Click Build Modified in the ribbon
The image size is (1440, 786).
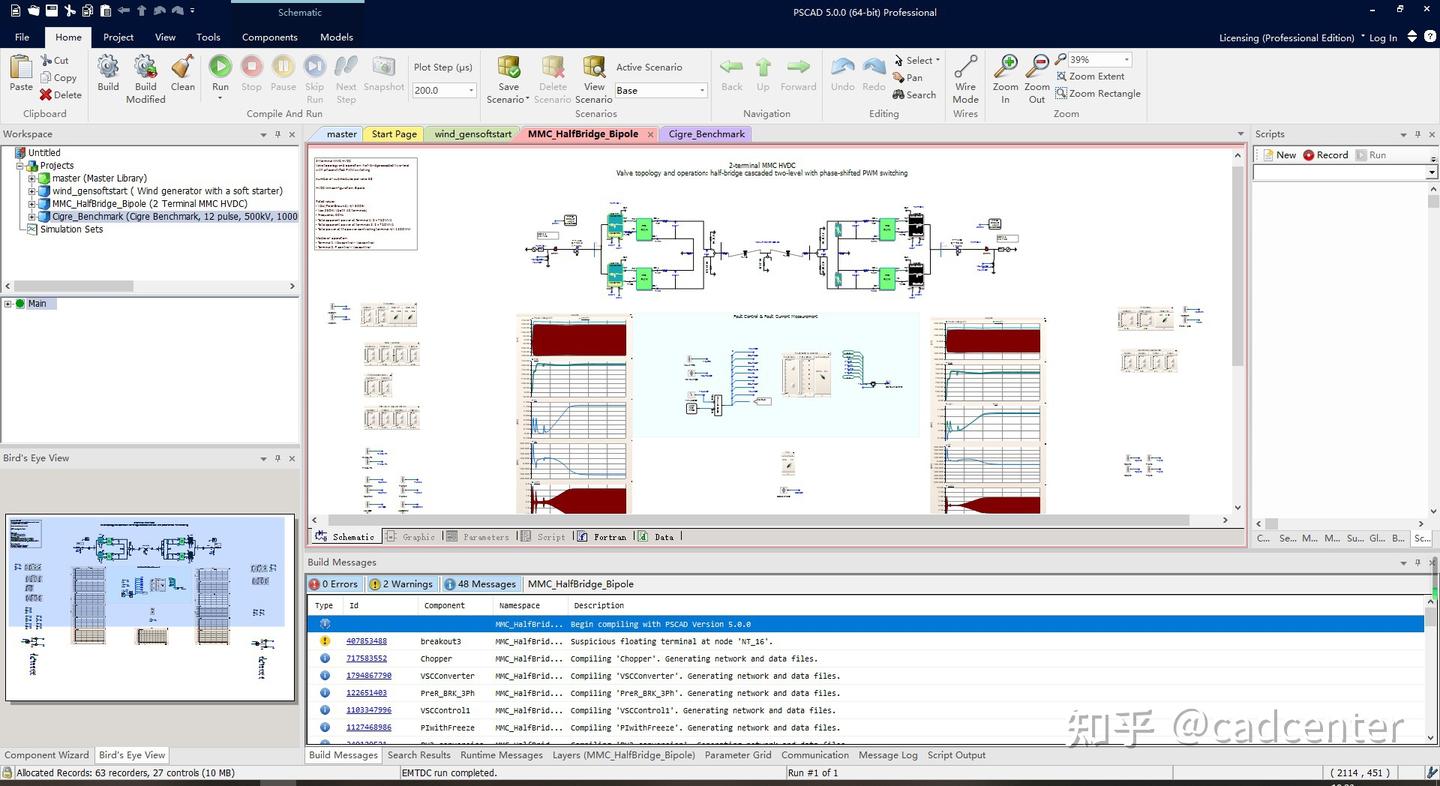coord(146,79)
